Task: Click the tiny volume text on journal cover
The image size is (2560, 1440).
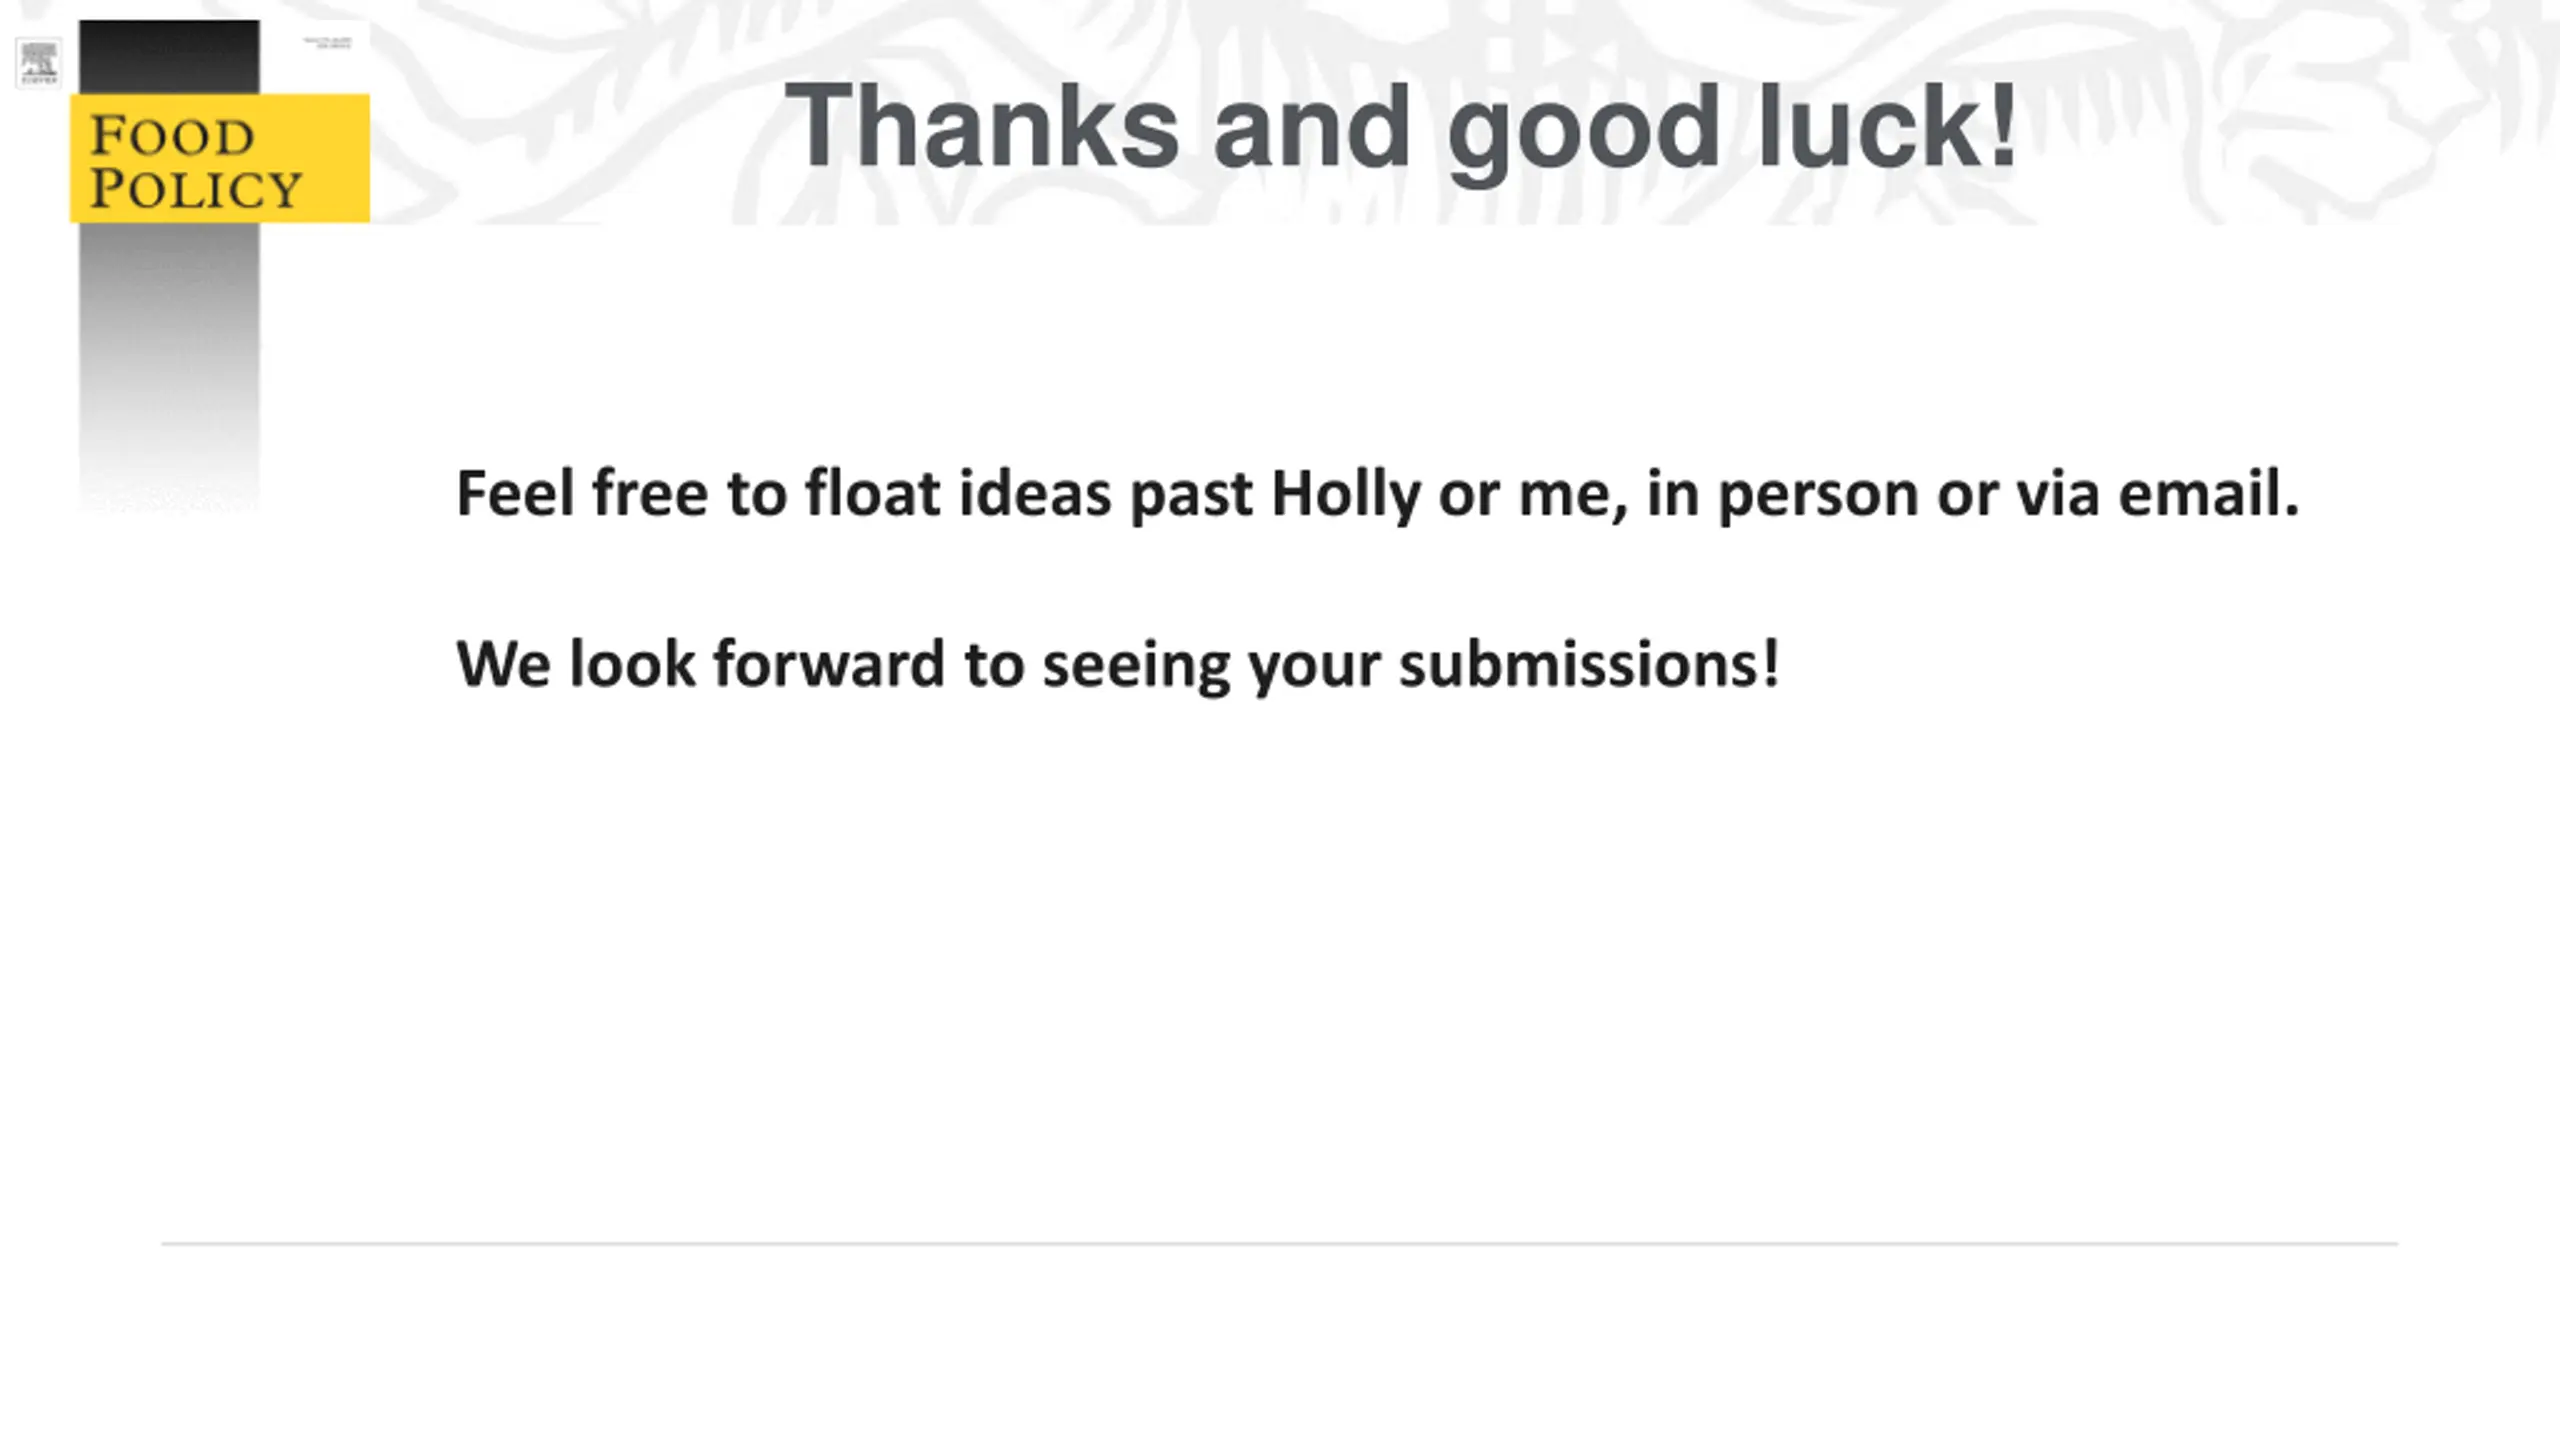Action: 328,43
